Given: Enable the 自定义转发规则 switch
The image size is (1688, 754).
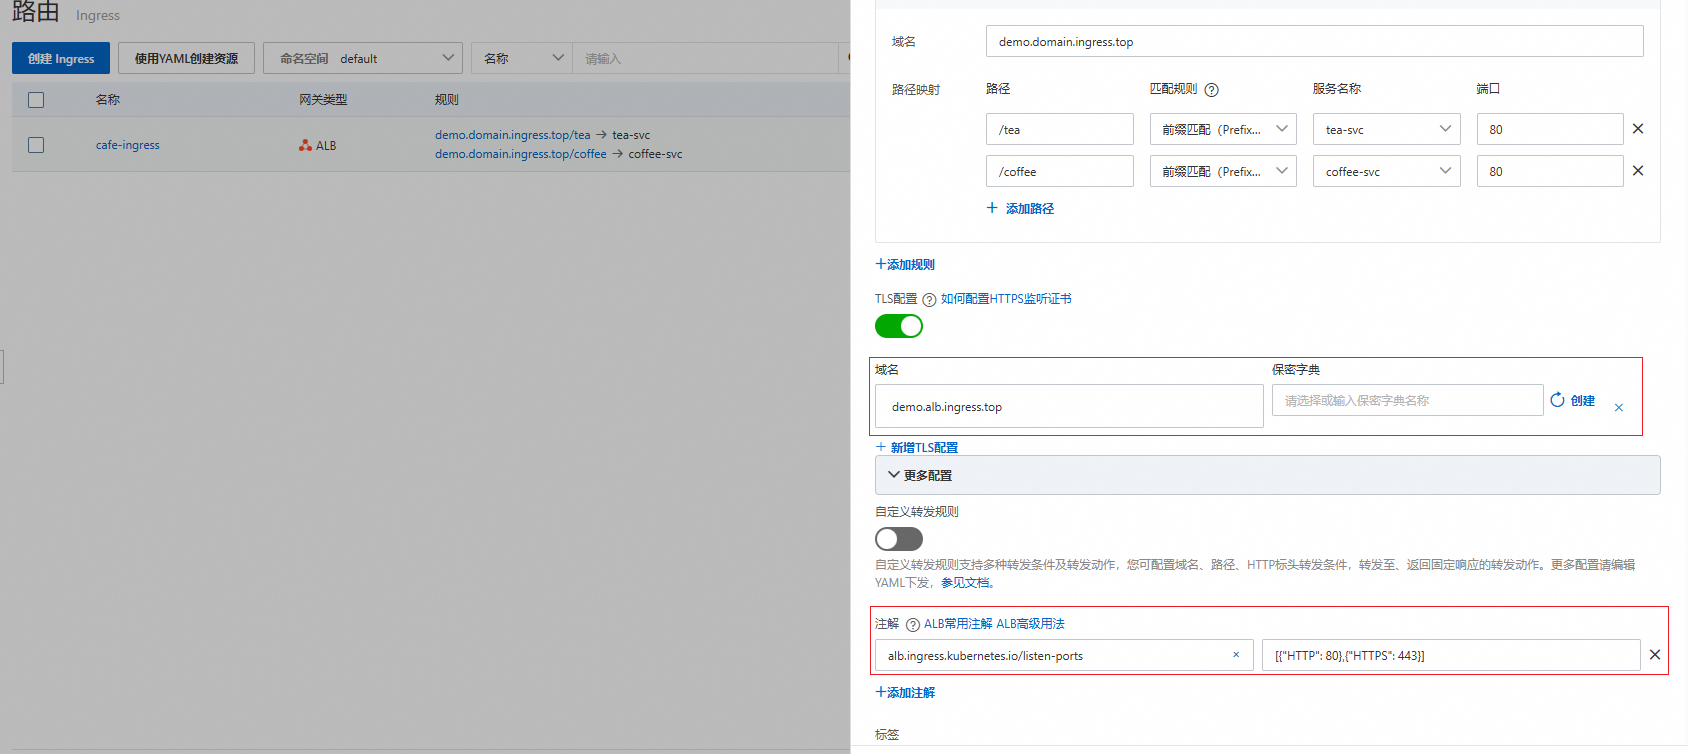Looking at the screenshot, I should tap(899, 539).
